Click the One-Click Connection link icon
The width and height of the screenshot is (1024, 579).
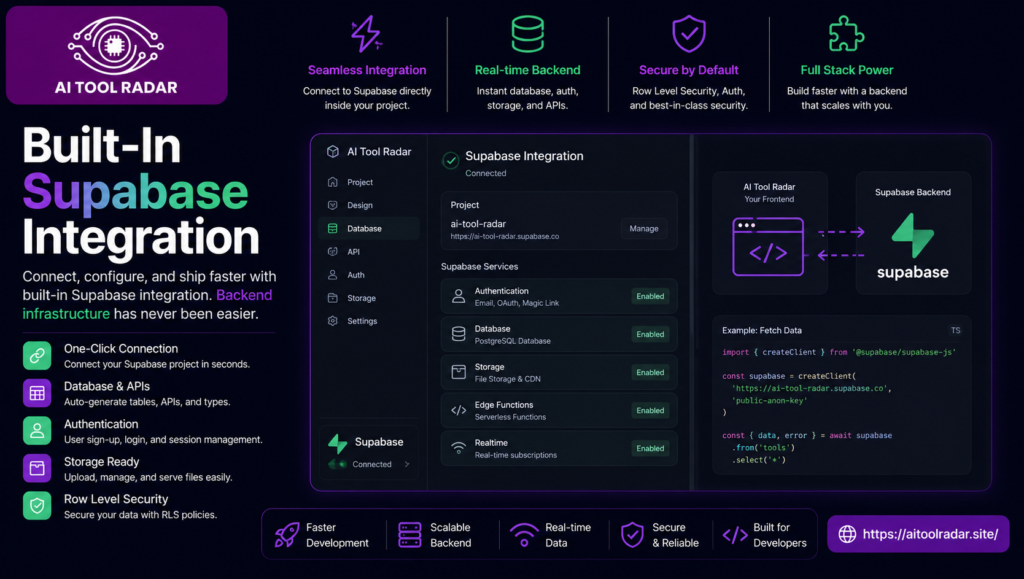point(37,356)
